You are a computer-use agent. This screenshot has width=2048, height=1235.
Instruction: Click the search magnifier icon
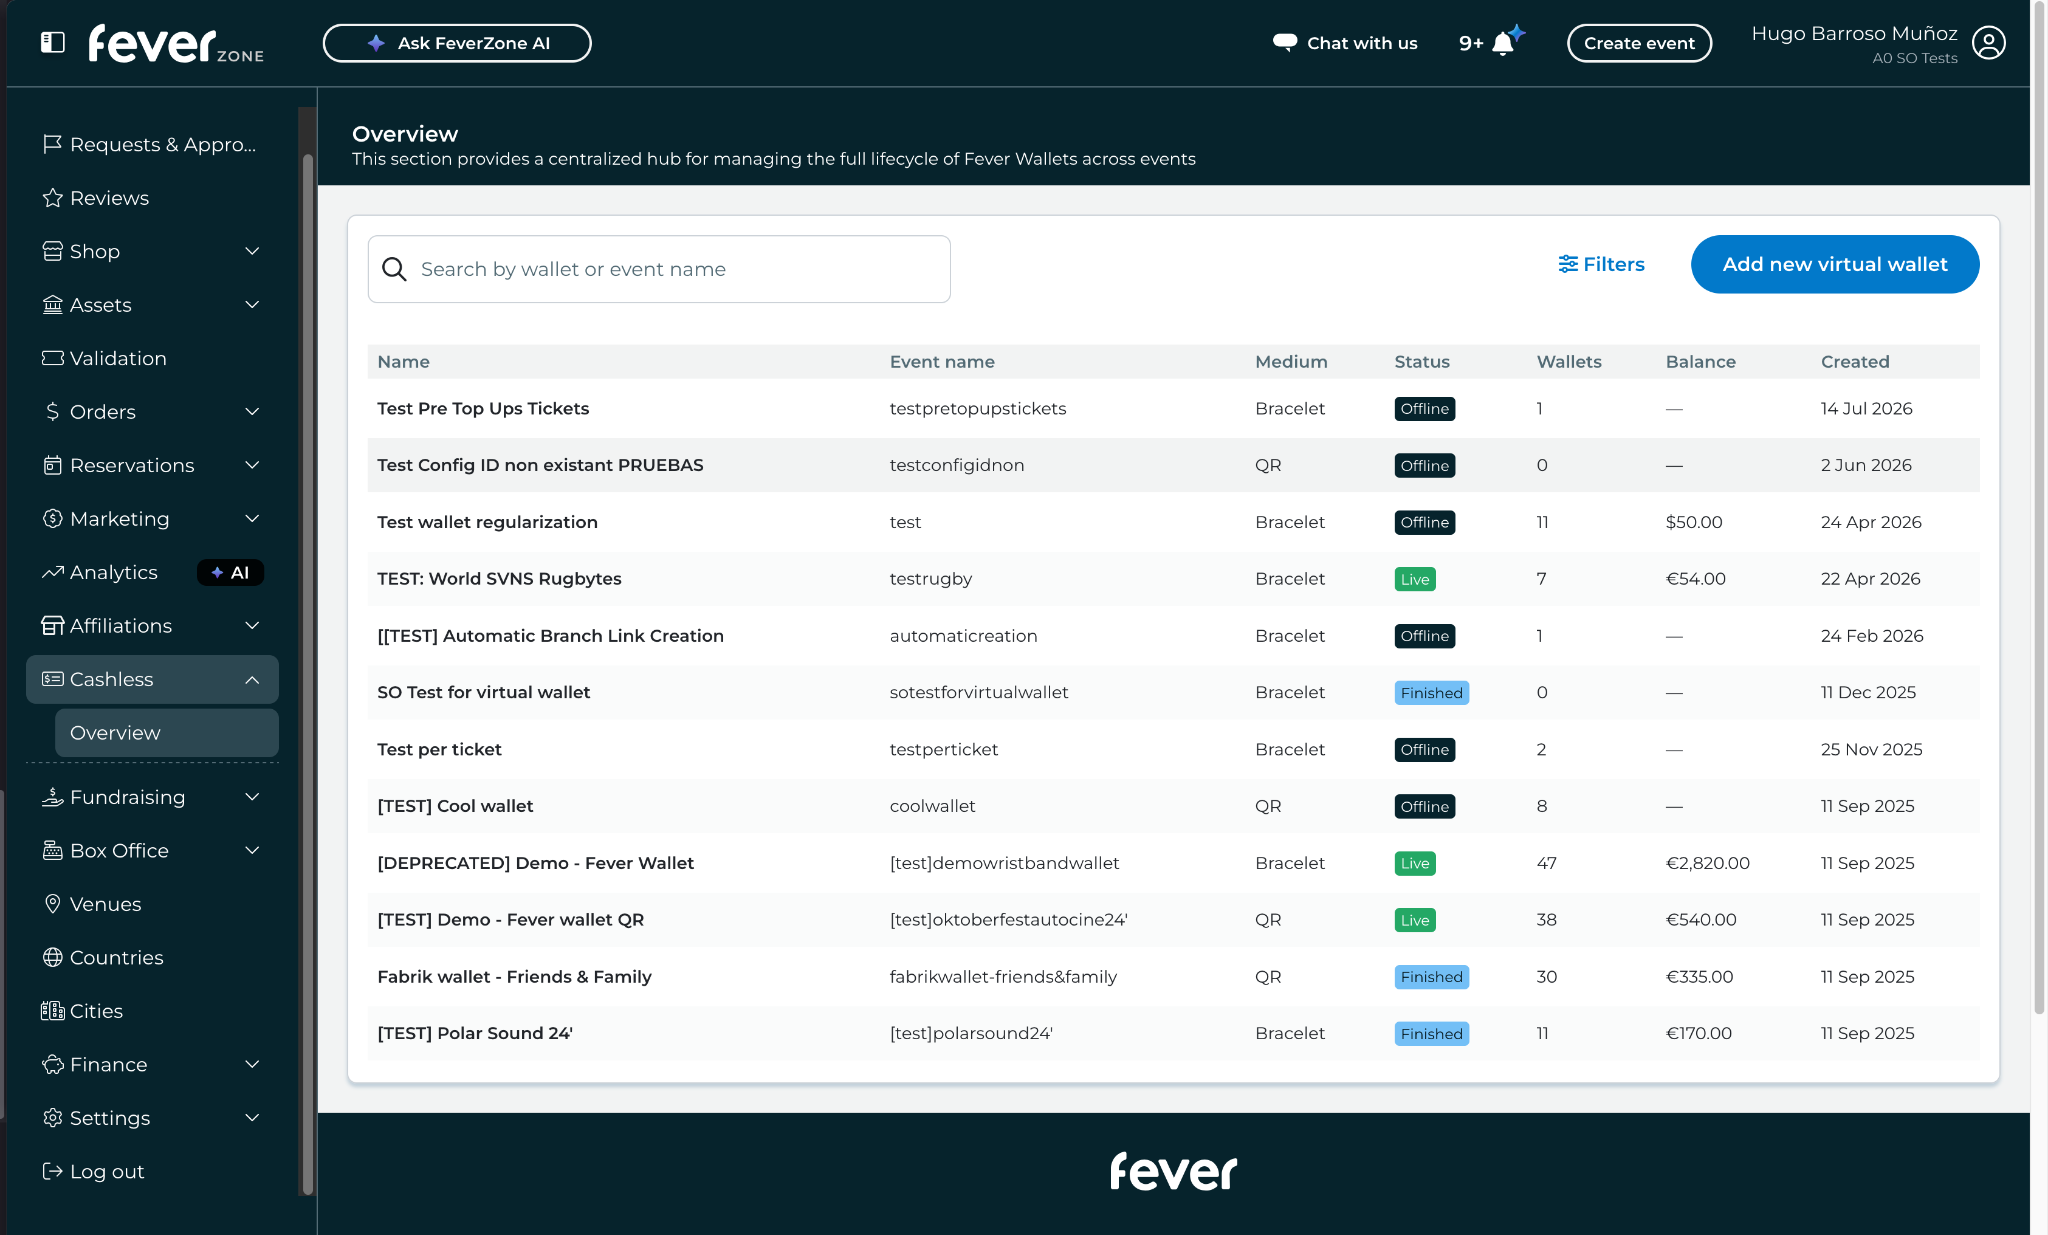[394, 269]
